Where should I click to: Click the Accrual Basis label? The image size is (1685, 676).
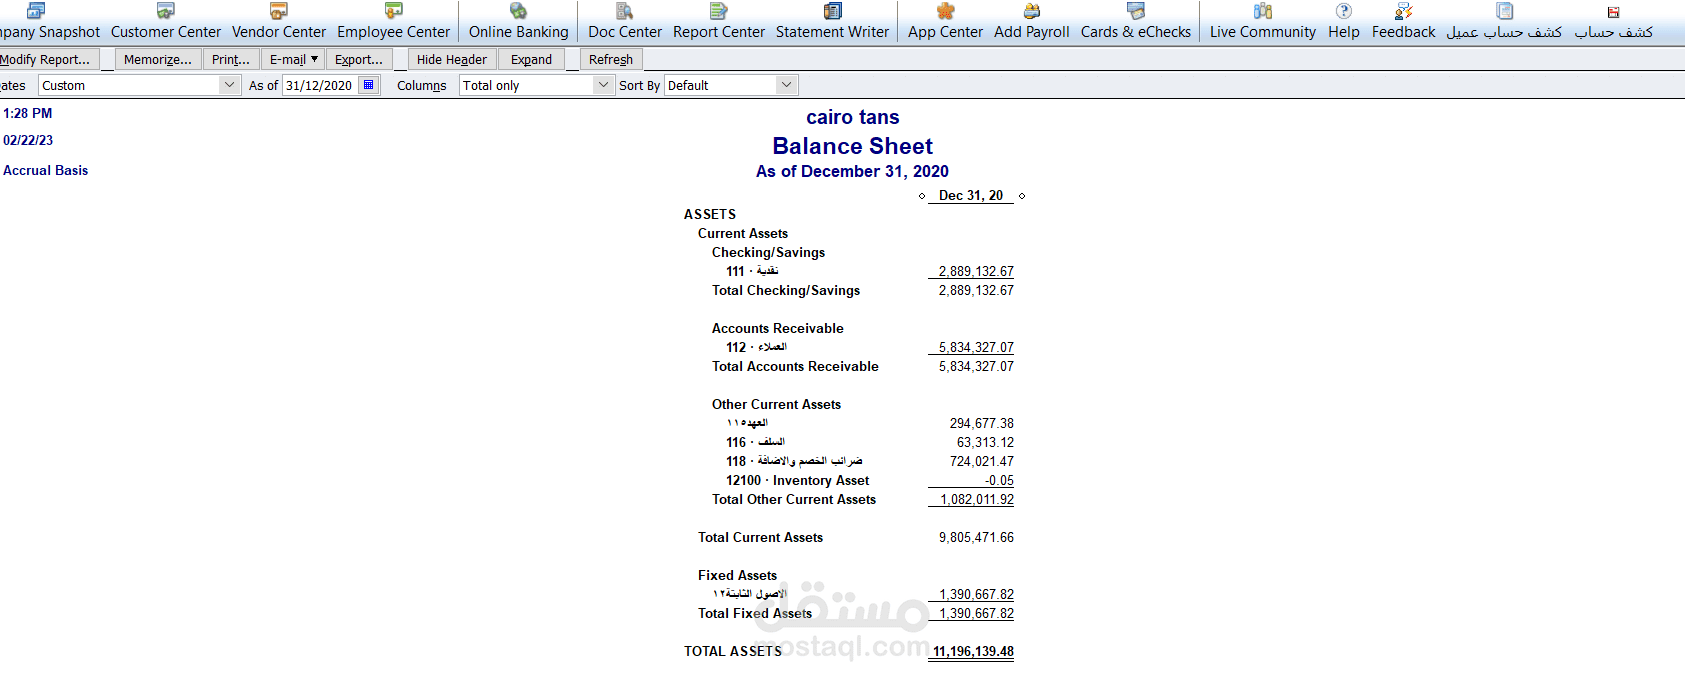click(45, 171)
